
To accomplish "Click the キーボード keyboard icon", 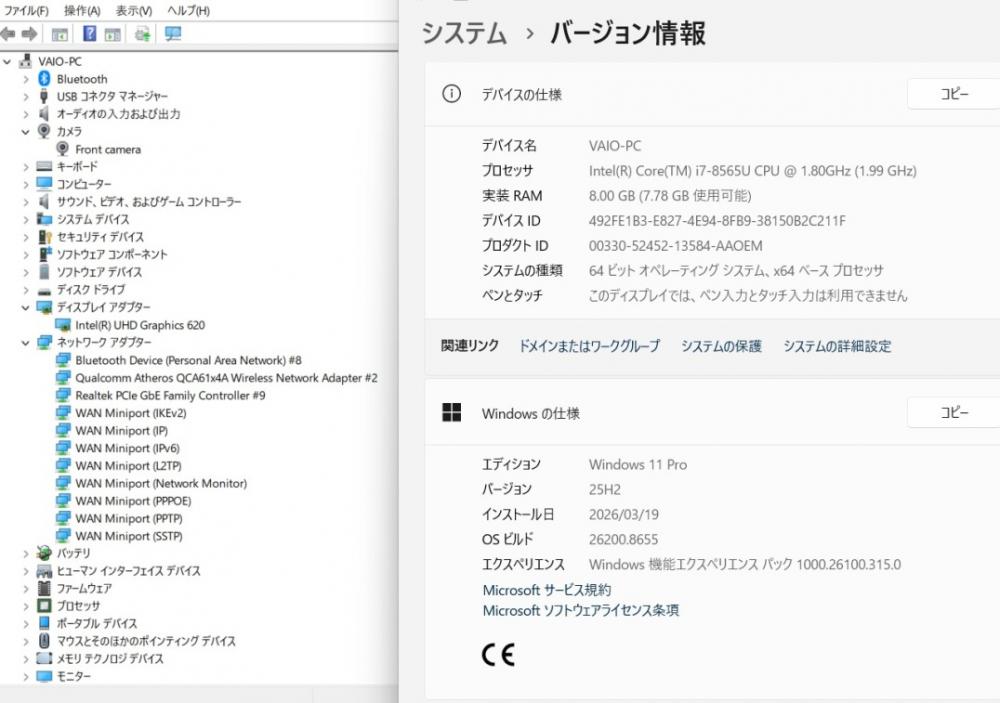I will pos(44,166).
